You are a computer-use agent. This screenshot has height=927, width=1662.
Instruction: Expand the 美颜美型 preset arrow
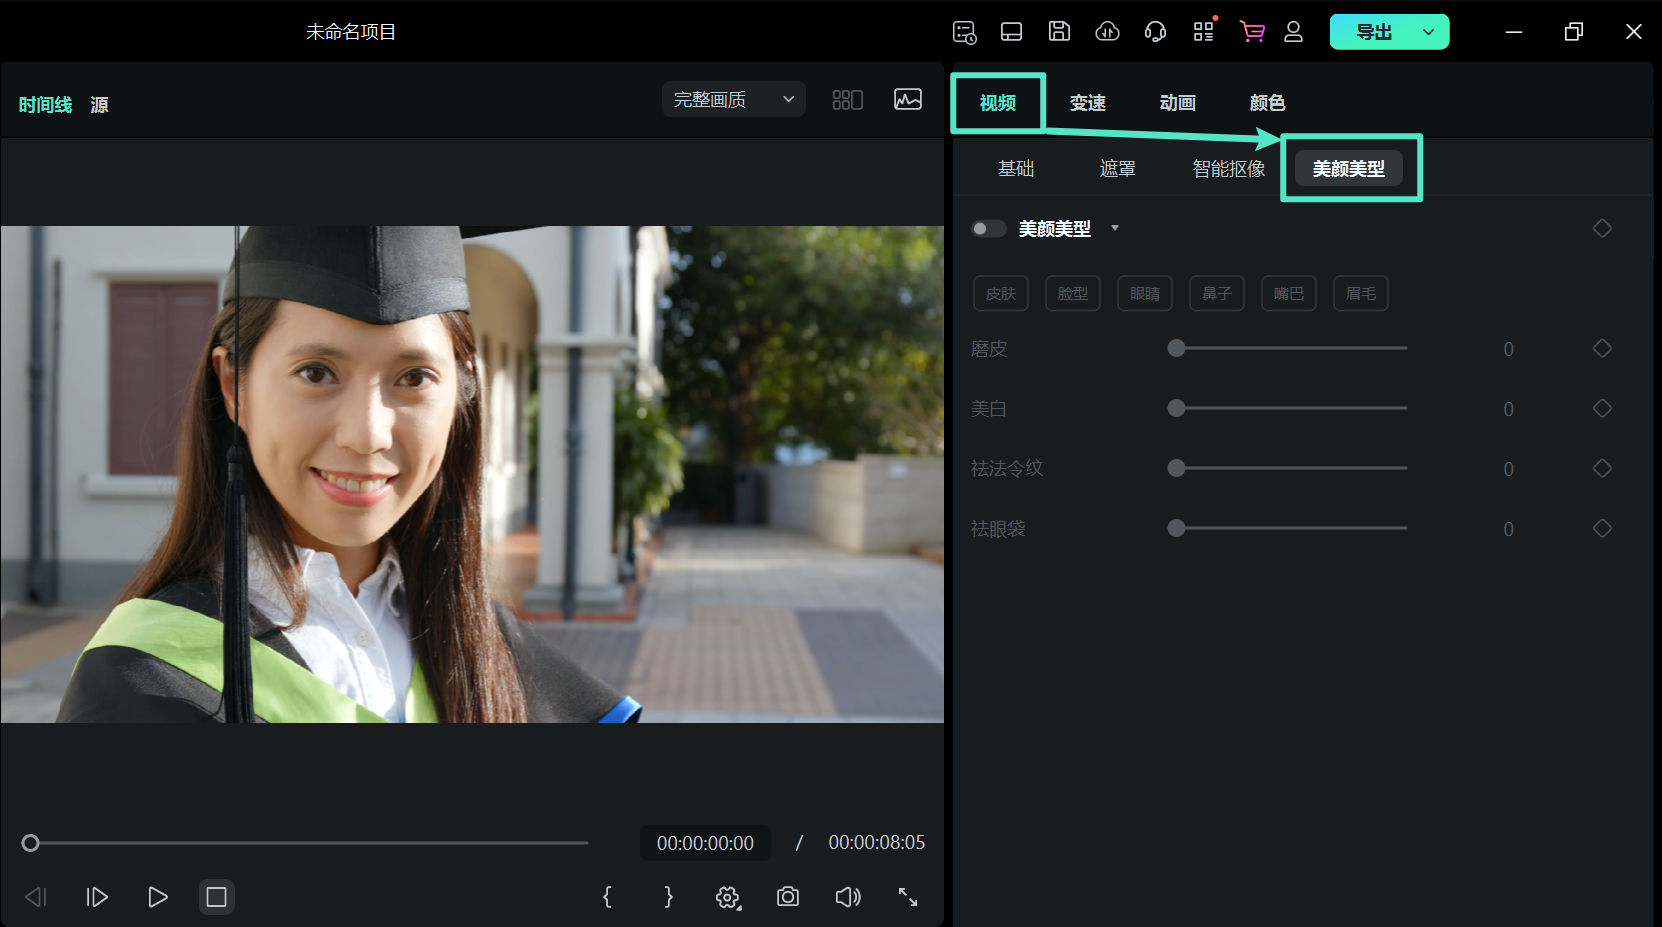pyautogui.click(x=1115, y=228)
